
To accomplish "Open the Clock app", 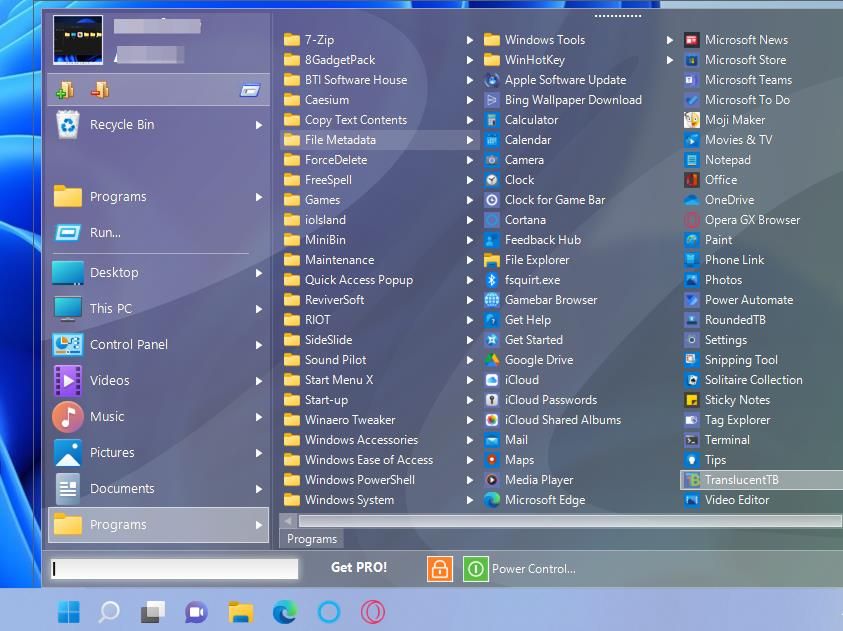I will 509,180.
